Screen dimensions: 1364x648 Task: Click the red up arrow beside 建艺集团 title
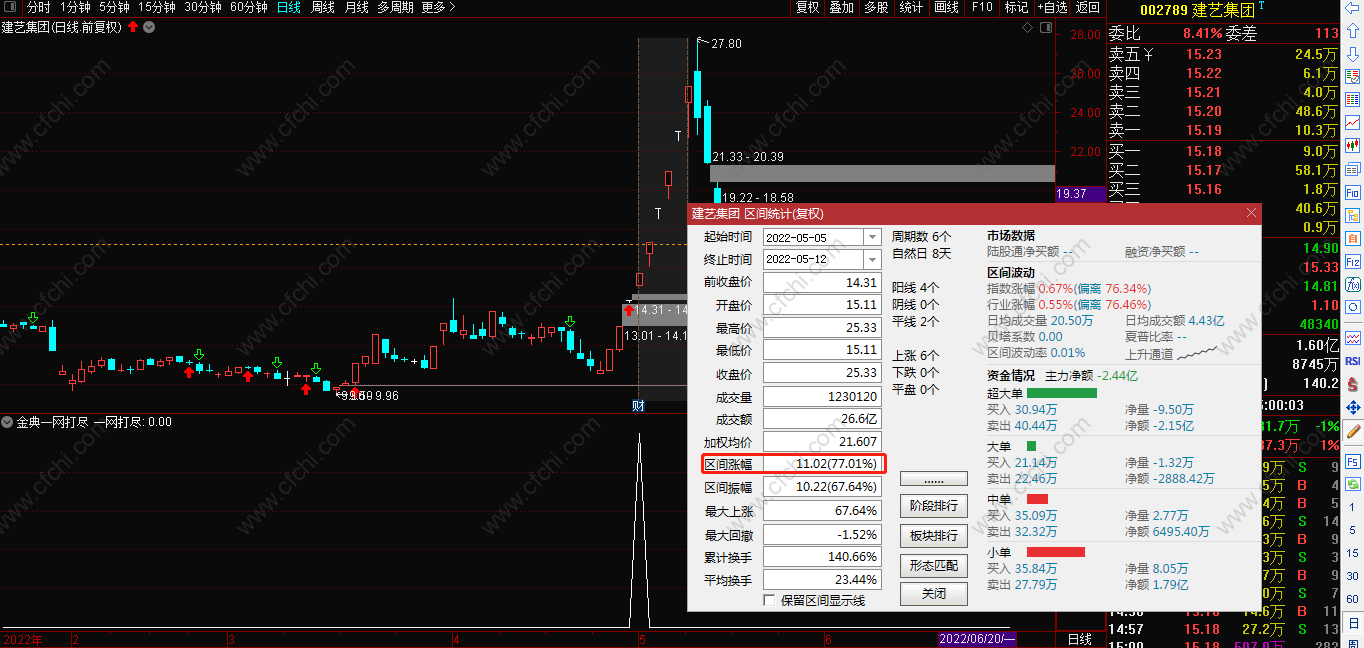tap(132, 27)
